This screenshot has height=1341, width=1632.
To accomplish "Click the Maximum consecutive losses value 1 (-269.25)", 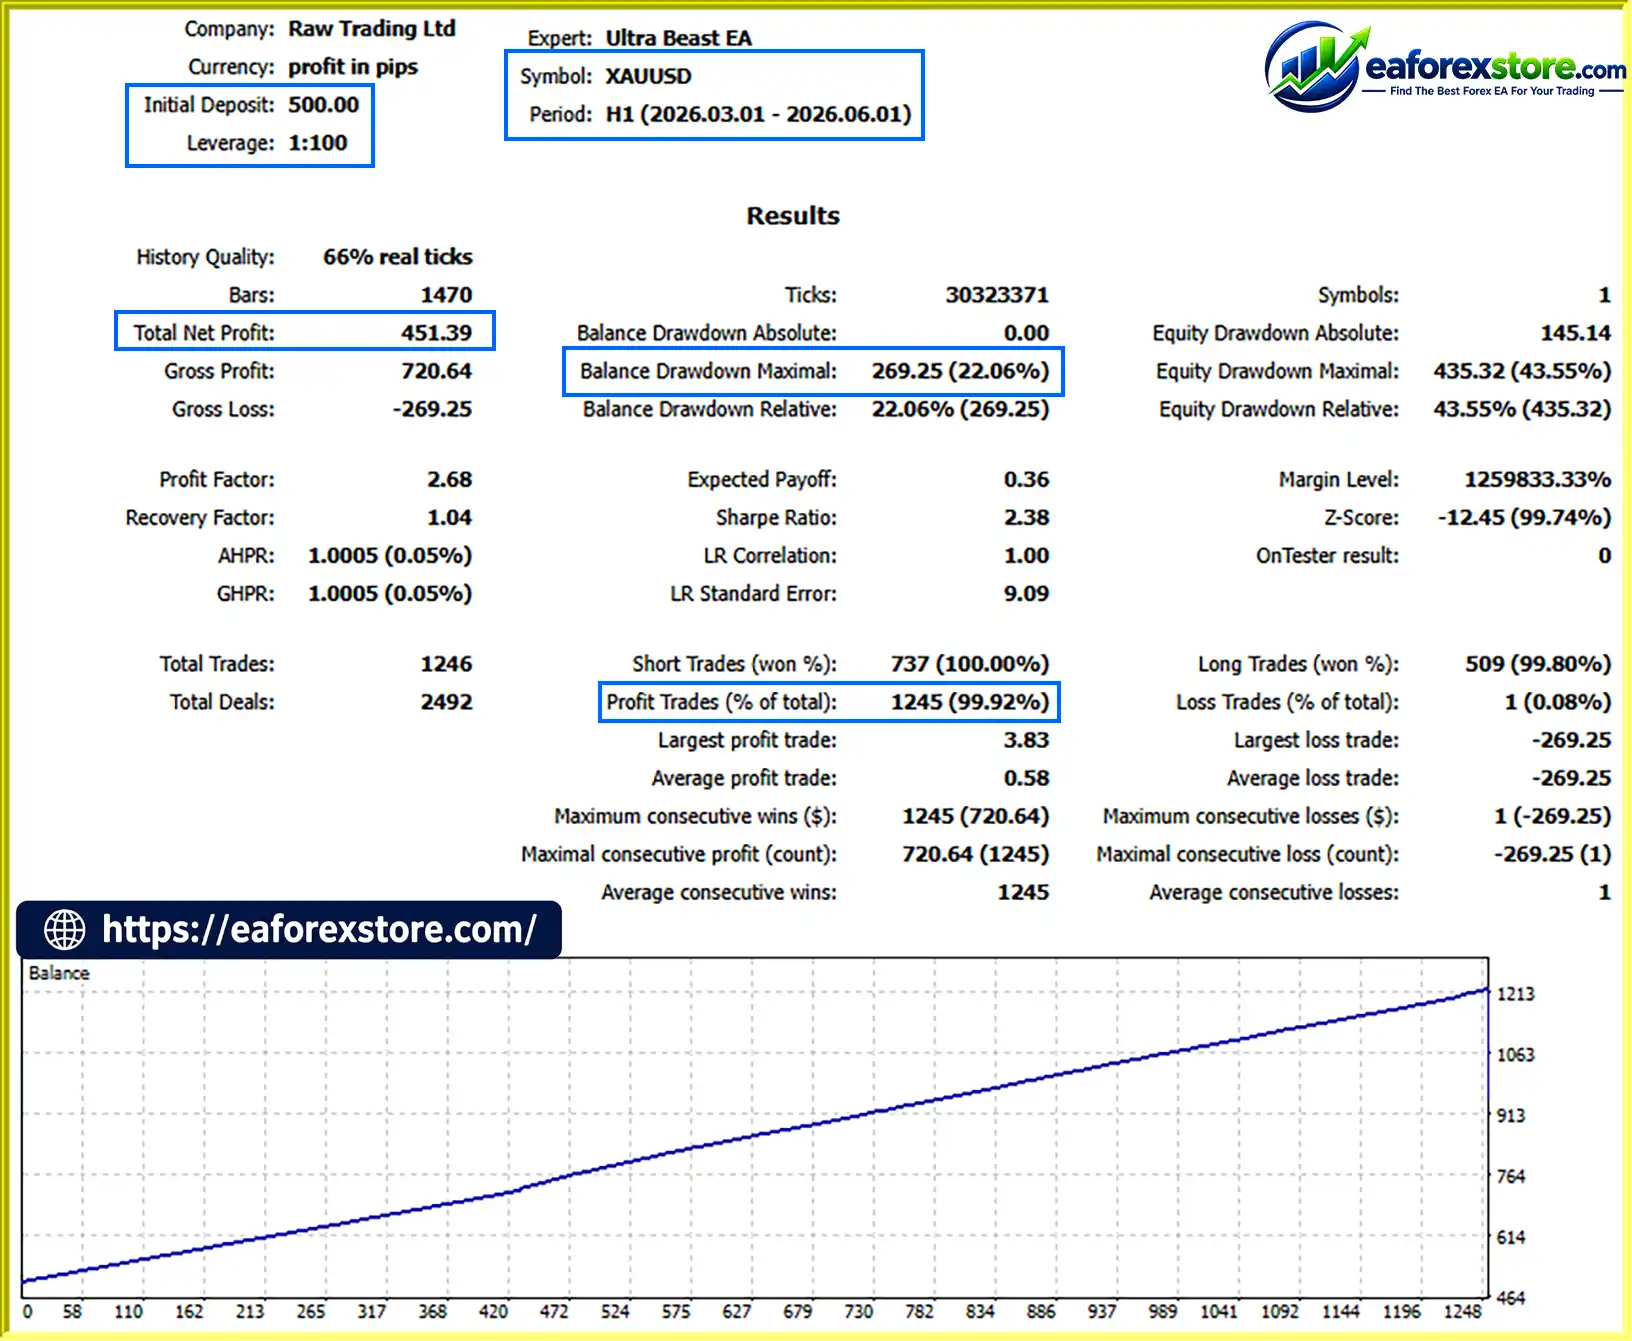I will [1553, 816].
